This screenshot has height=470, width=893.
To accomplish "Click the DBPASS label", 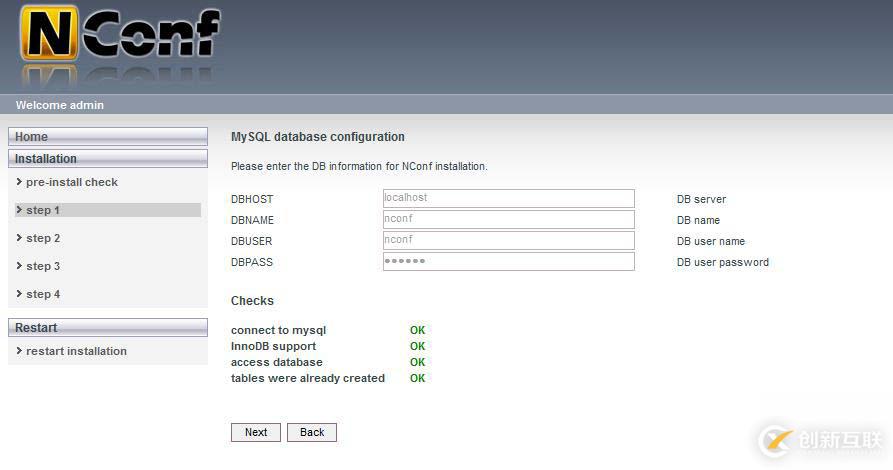I will pyautogui.click(x=252, y=263).
